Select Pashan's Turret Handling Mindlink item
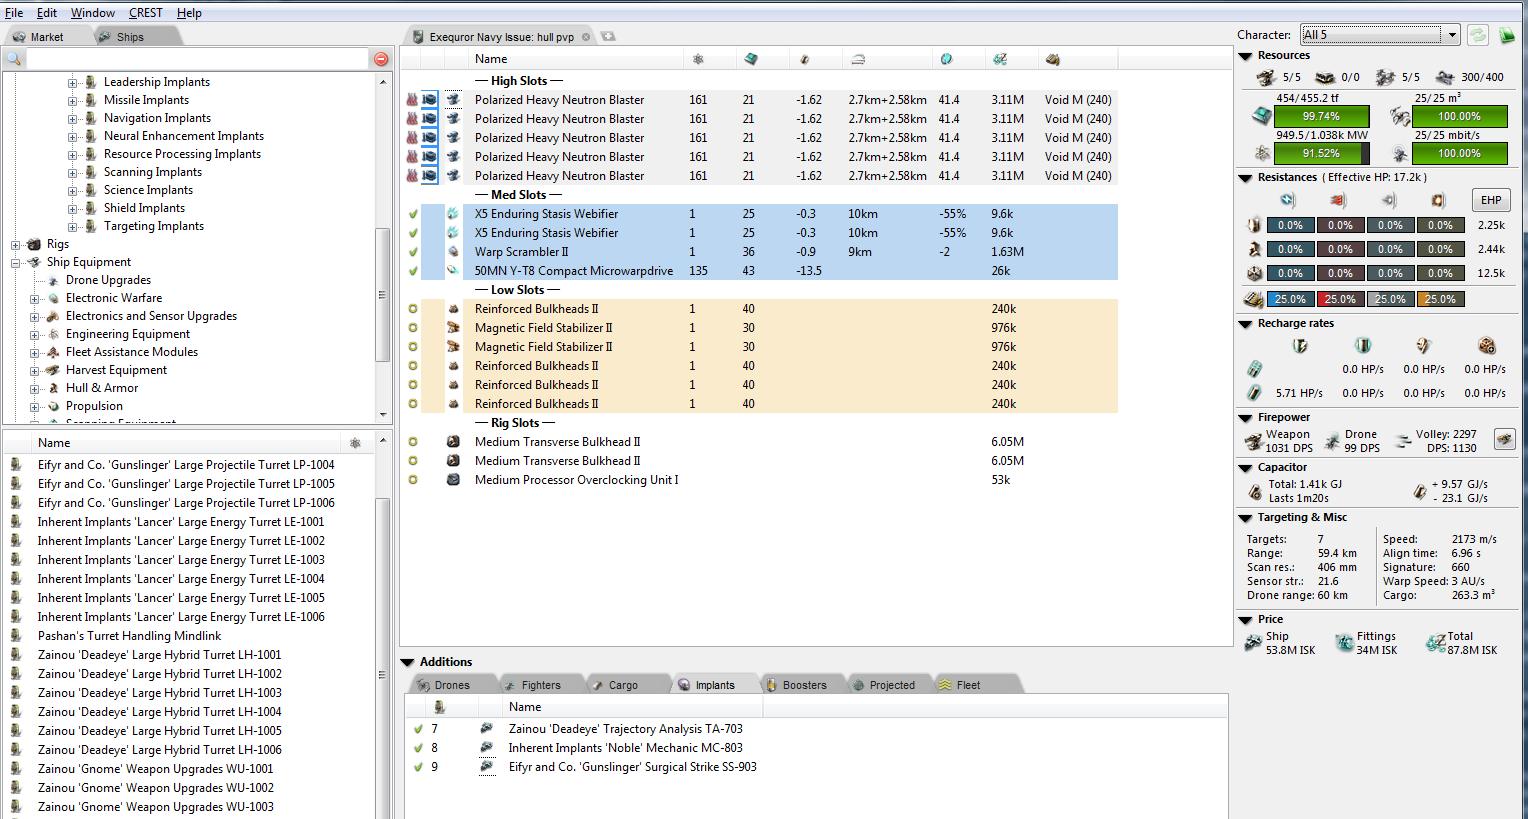The width and height of the screenshot is (1528, 819). 130,636
